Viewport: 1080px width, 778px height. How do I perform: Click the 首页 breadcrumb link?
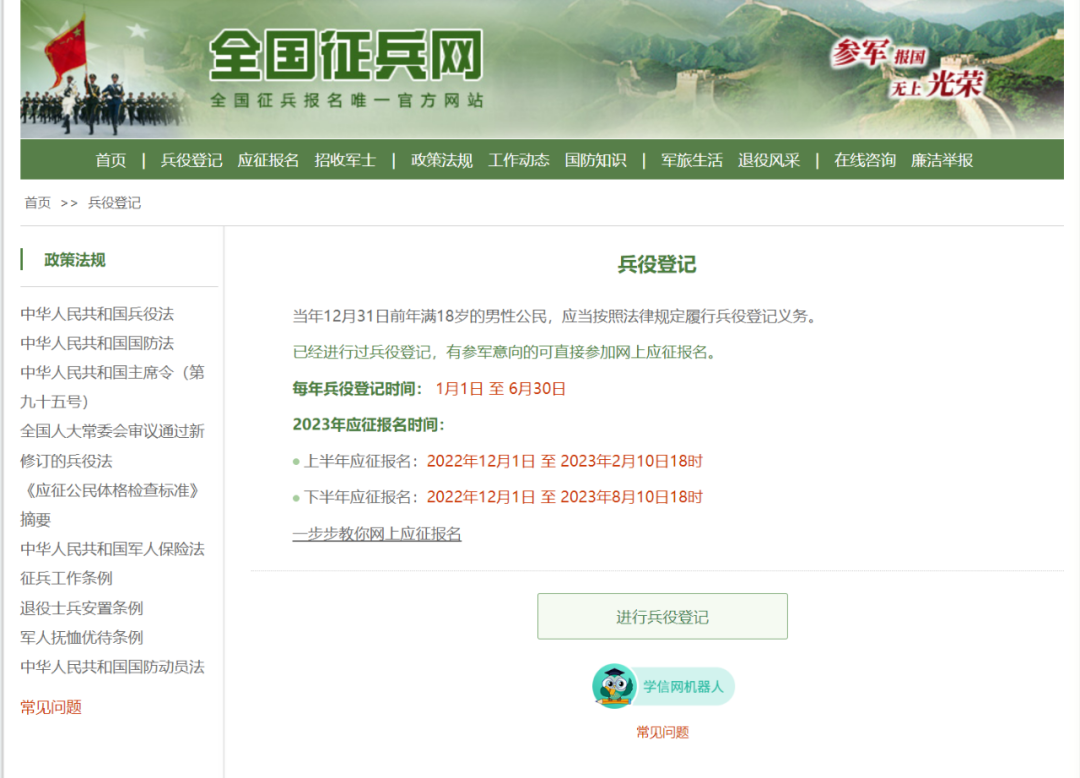click(x=38, y=203)
